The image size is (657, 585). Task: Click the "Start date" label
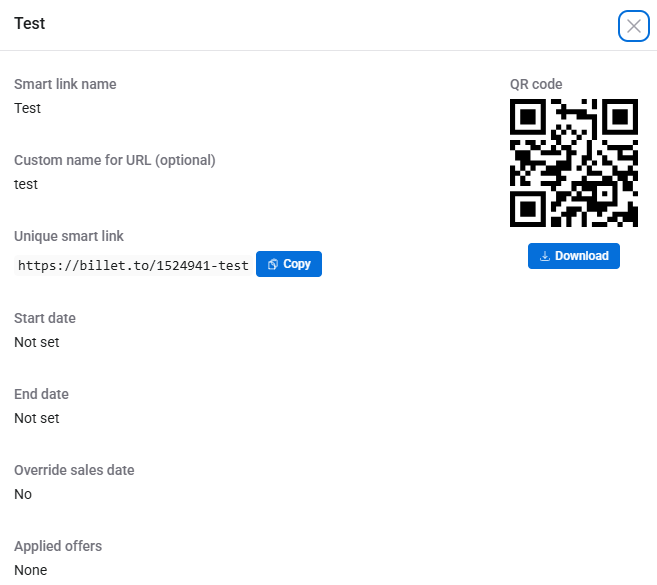click(x=45, y=318)
